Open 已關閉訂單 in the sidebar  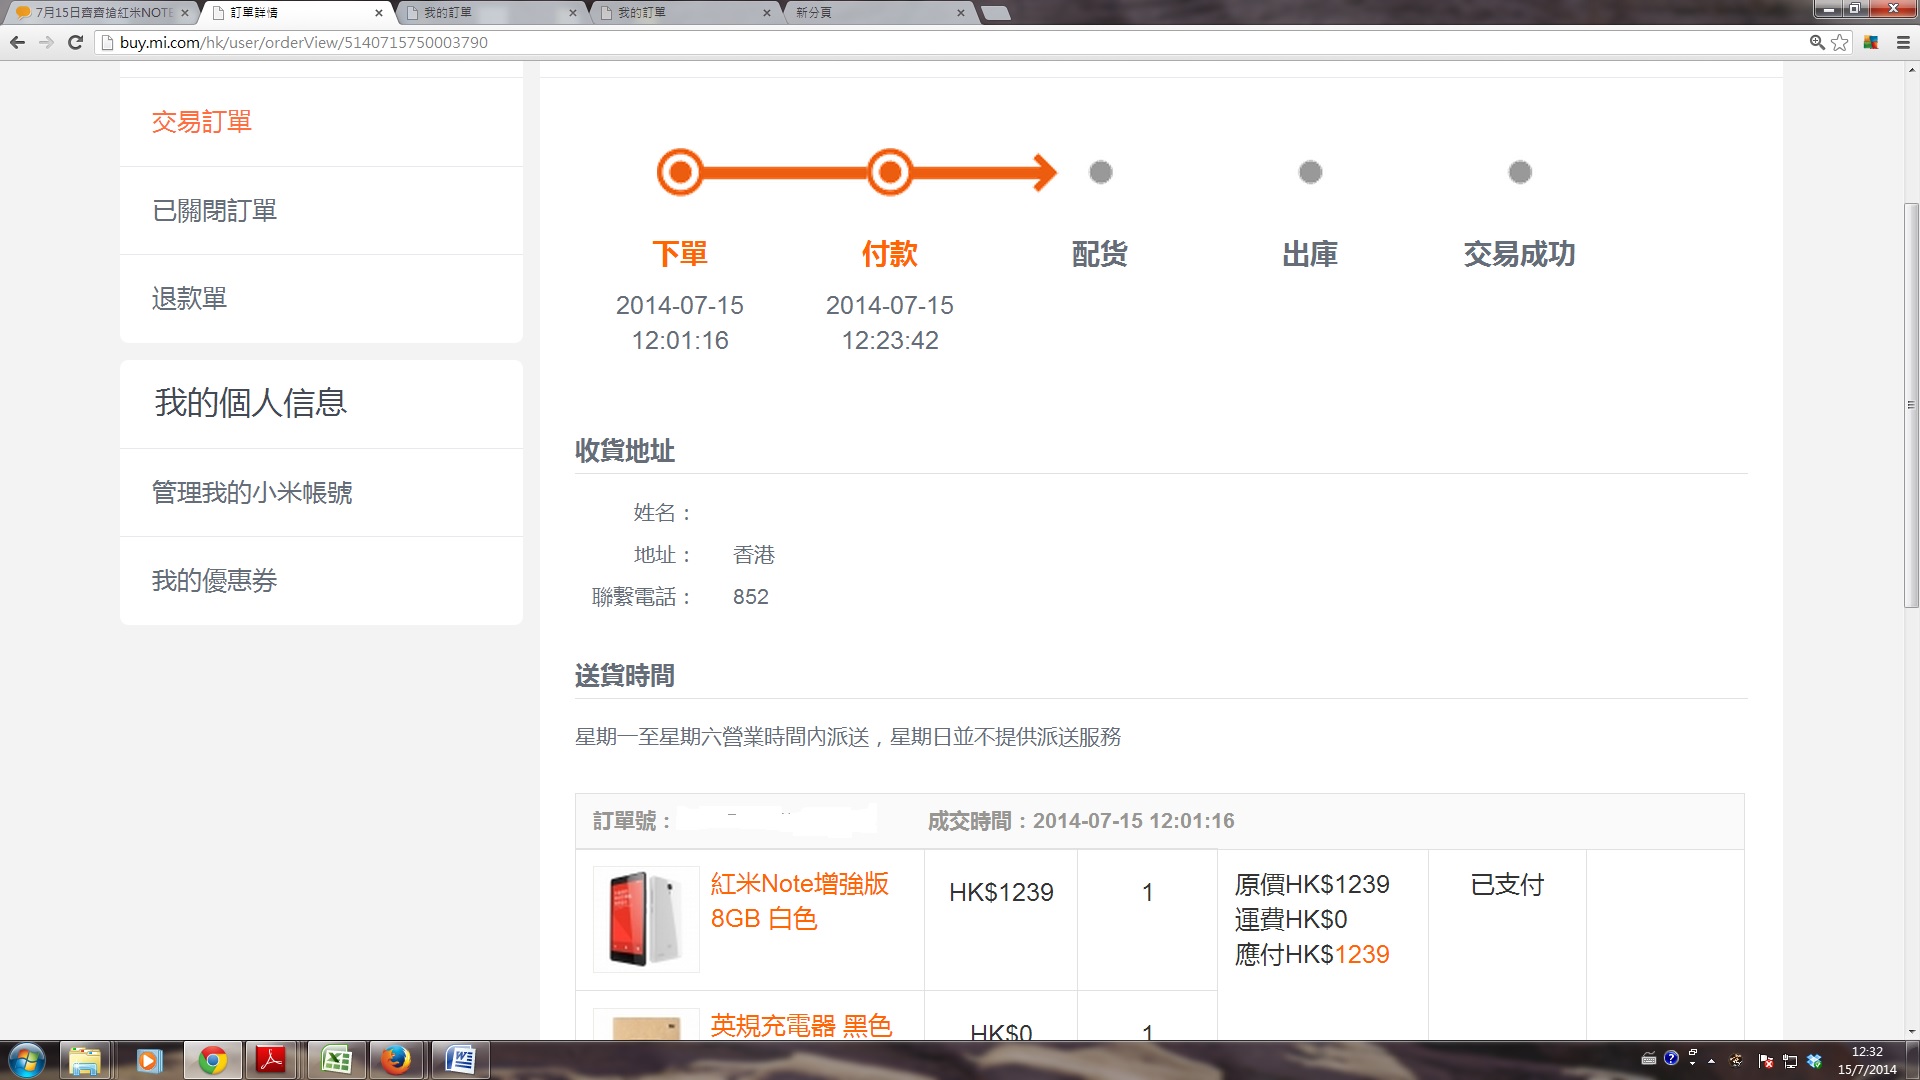coord(214,210)
